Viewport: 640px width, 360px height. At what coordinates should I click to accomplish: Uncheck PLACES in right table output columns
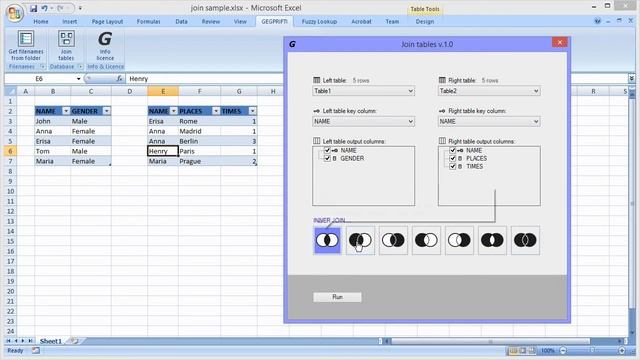tap(452, 158)
